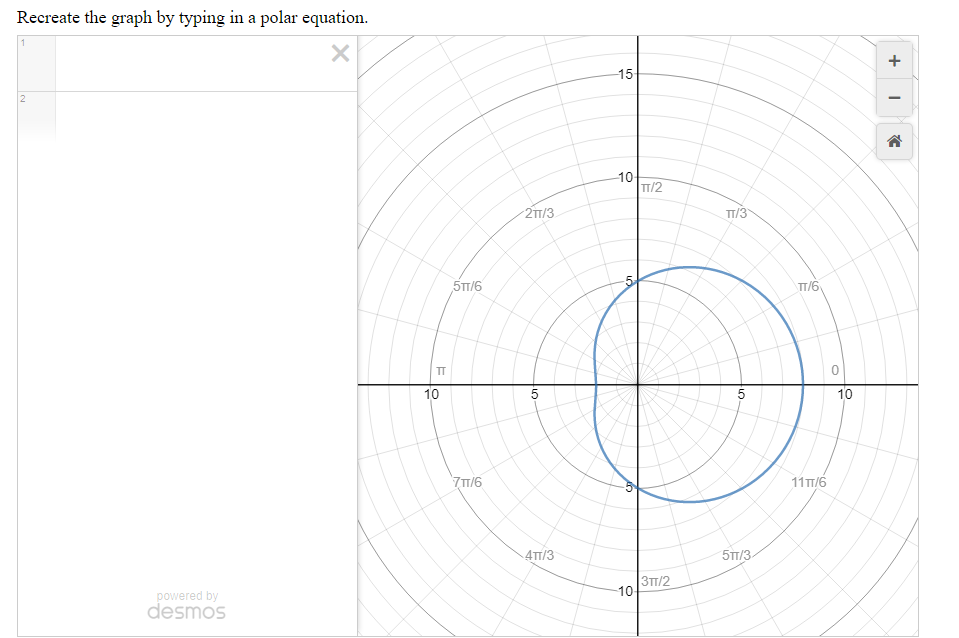Click the zoom in plus icon

(x=893, y=59)
